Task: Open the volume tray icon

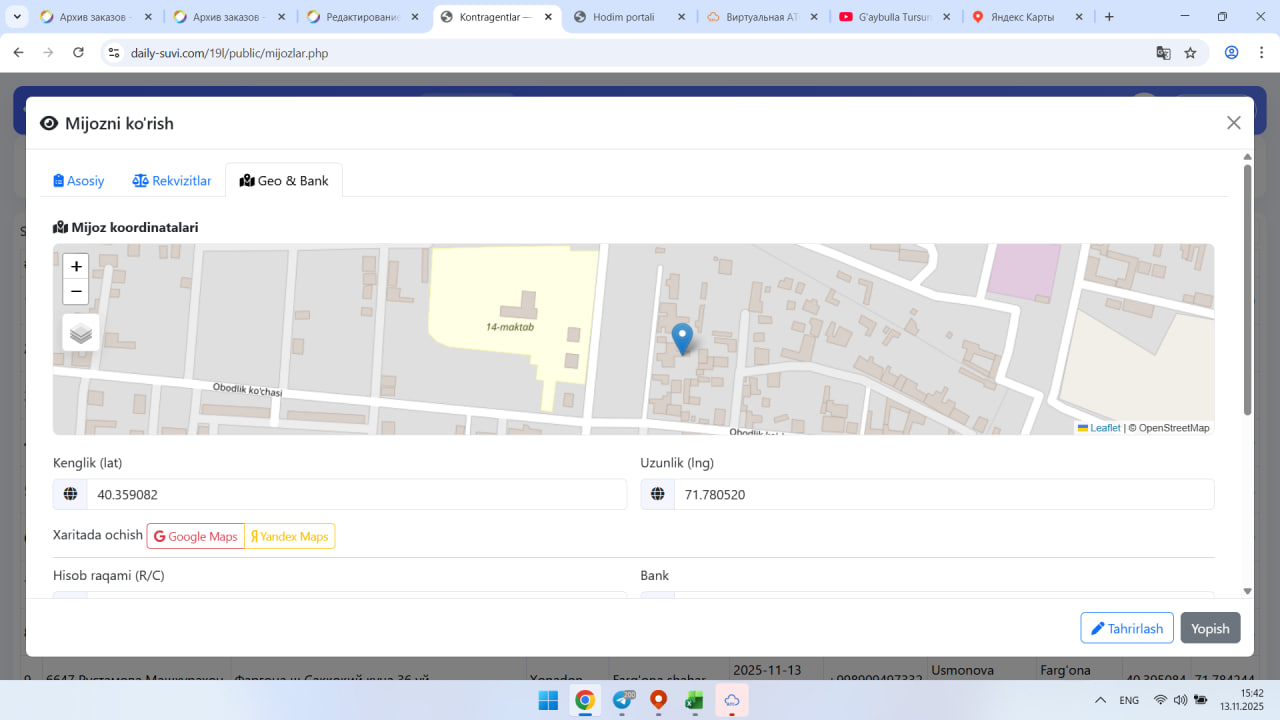Action: [x=1180, y=700]
